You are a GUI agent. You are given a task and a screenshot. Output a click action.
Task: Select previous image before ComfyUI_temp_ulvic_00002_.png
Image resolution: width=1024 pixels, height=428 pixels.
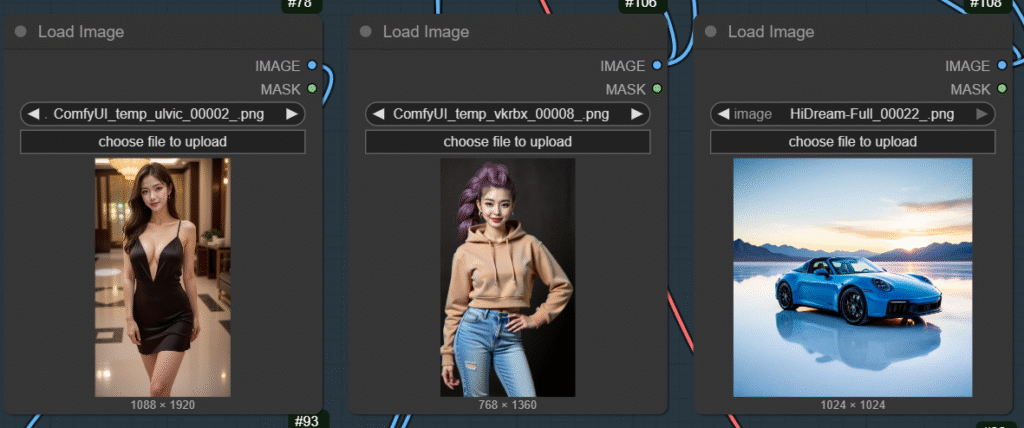[33, 114]
